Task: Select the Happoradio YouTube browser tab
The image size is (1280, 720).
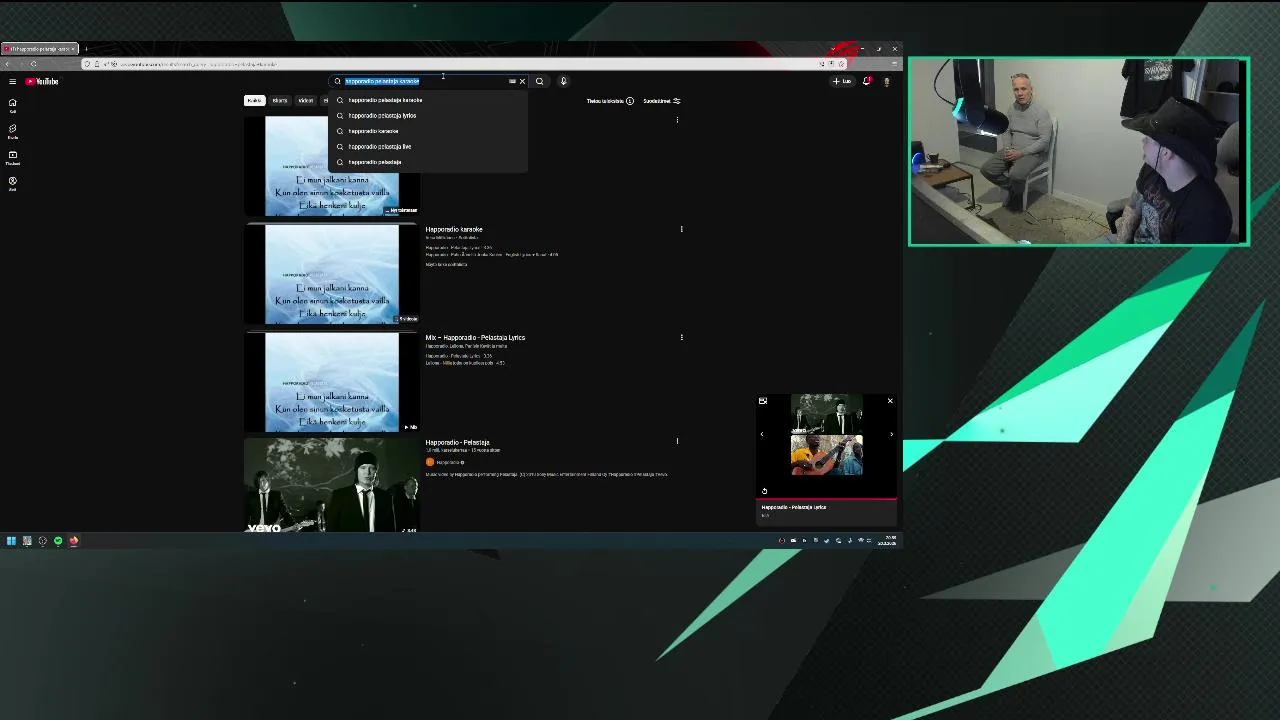Action: tap(40, 48)
